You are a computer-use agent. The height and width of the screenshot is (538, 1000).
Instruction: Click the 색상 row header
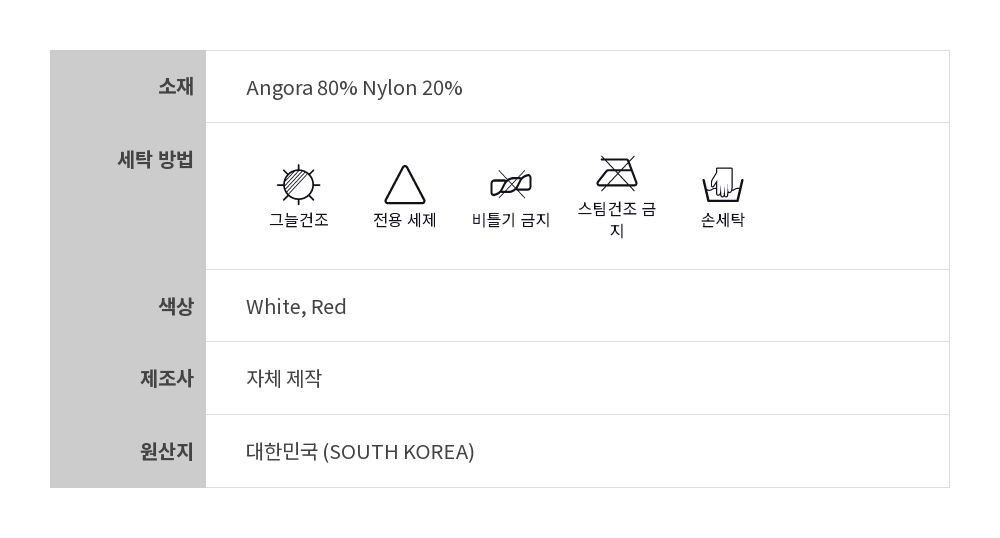[x=176, y=306]
